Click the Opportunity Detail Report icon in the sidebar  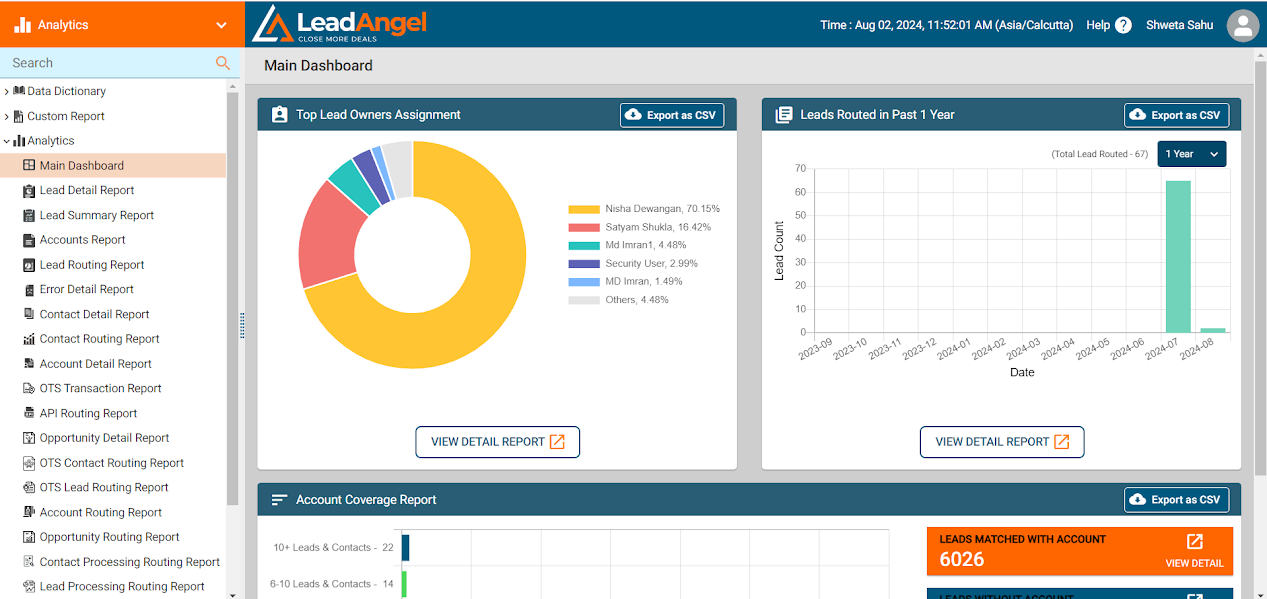point(29,438)
